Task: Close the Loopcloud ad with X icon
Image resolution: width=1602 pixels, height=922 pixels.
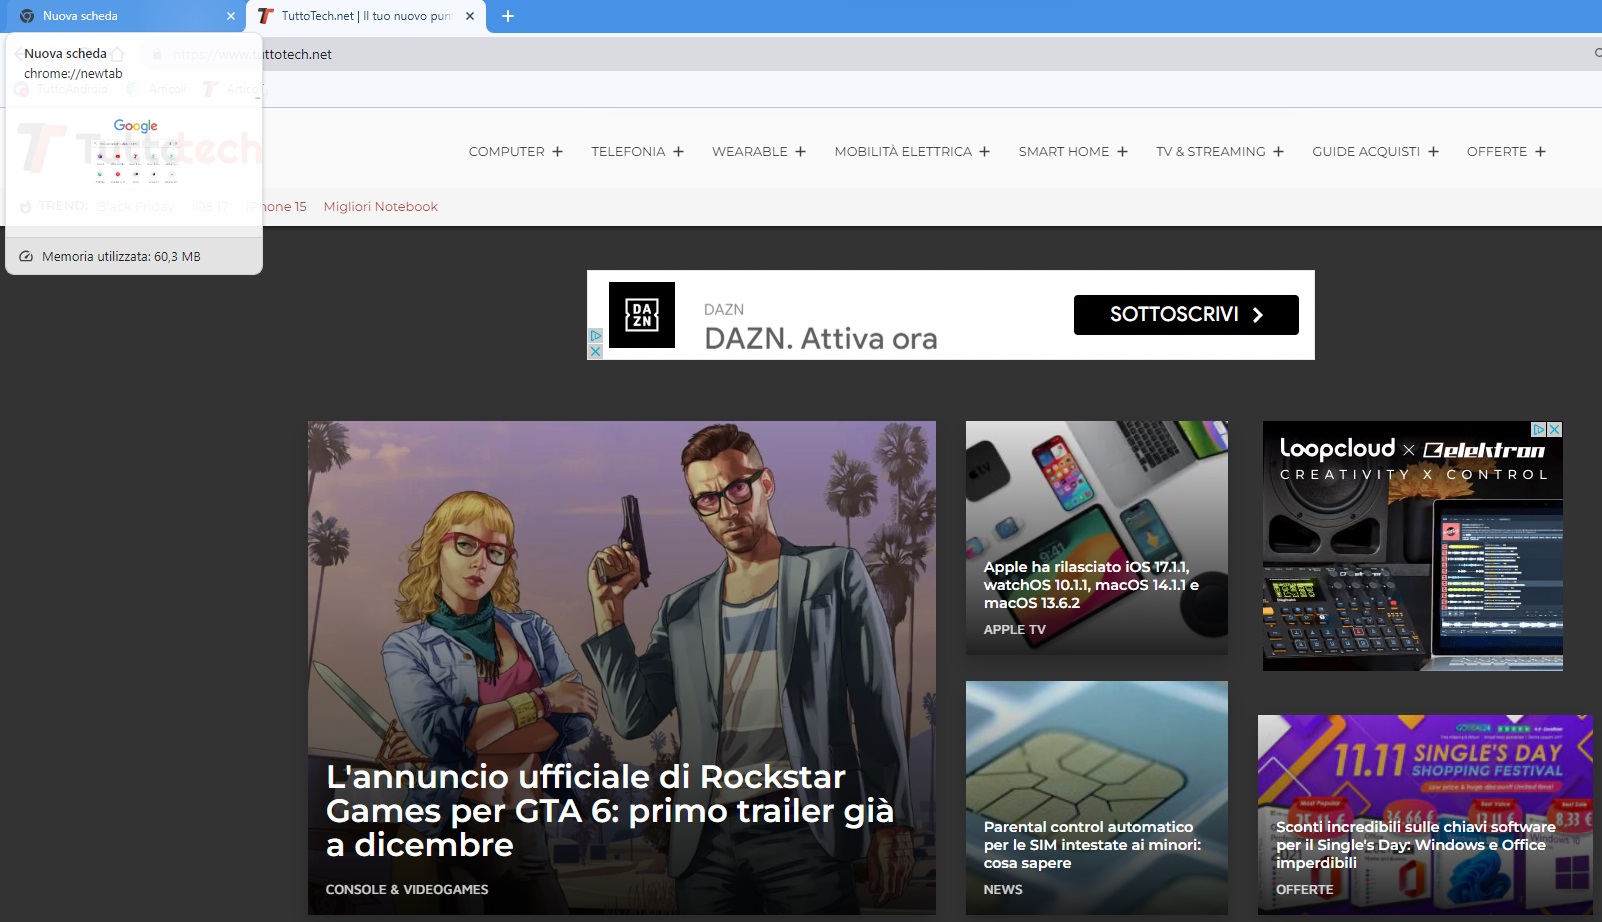Action: coord(1555,429)
